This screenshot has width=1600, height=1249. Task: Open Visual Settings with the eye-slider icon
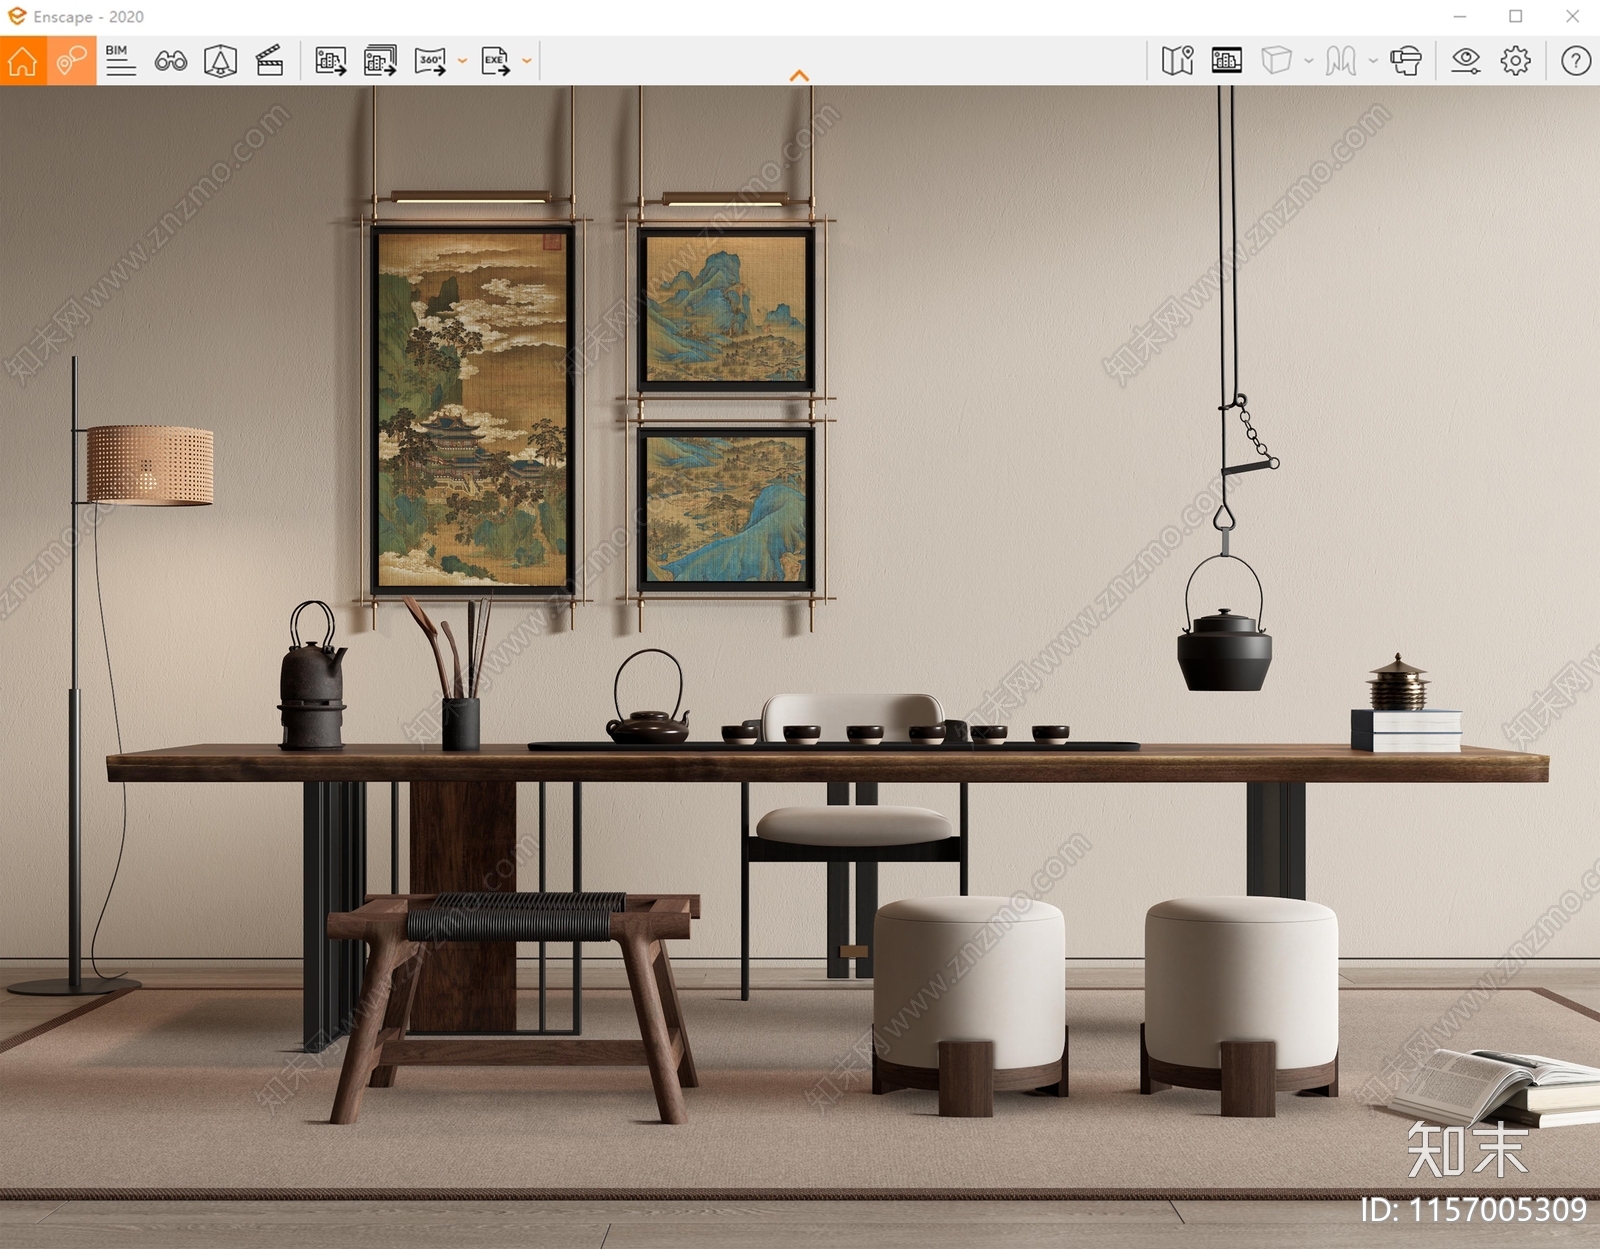coord(1466,61)
